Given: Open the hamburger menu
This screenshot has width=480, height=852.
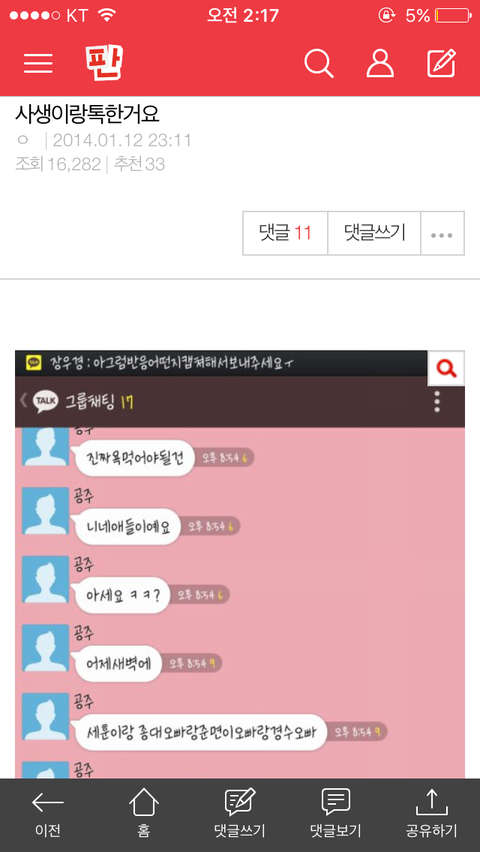Looking at the screenshot, I should point(38,64).
